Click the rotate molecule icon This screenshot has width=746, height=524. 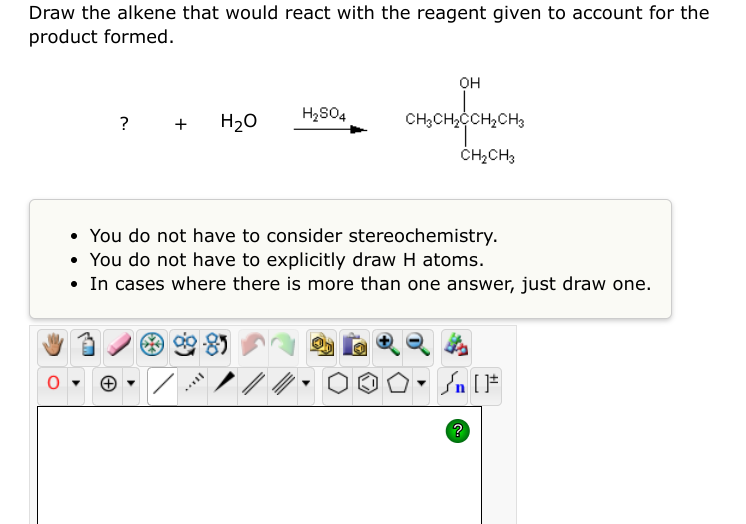[x=216, y=345]
